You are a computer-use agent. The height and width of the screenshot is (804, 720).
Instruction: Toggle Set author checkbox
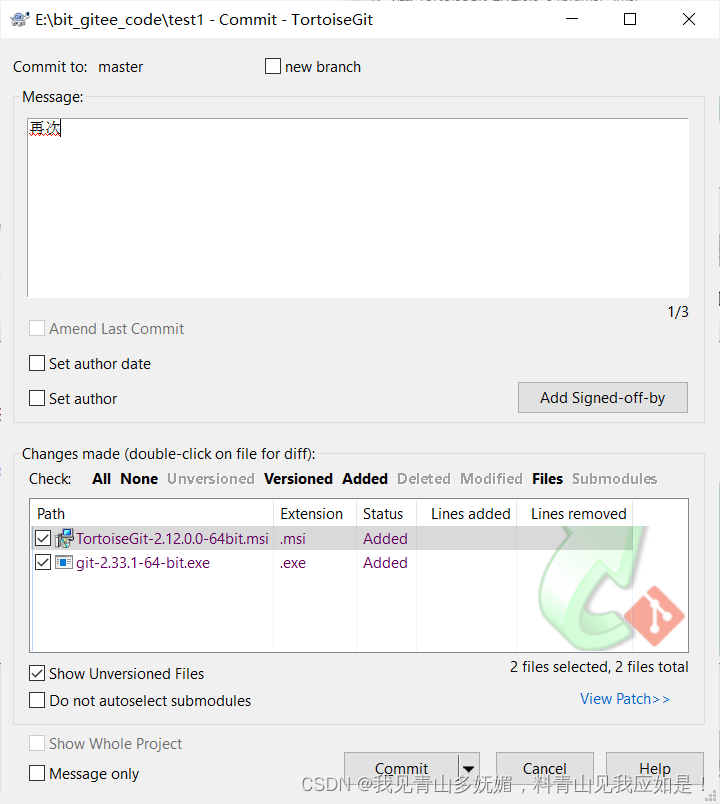[37, 398]
